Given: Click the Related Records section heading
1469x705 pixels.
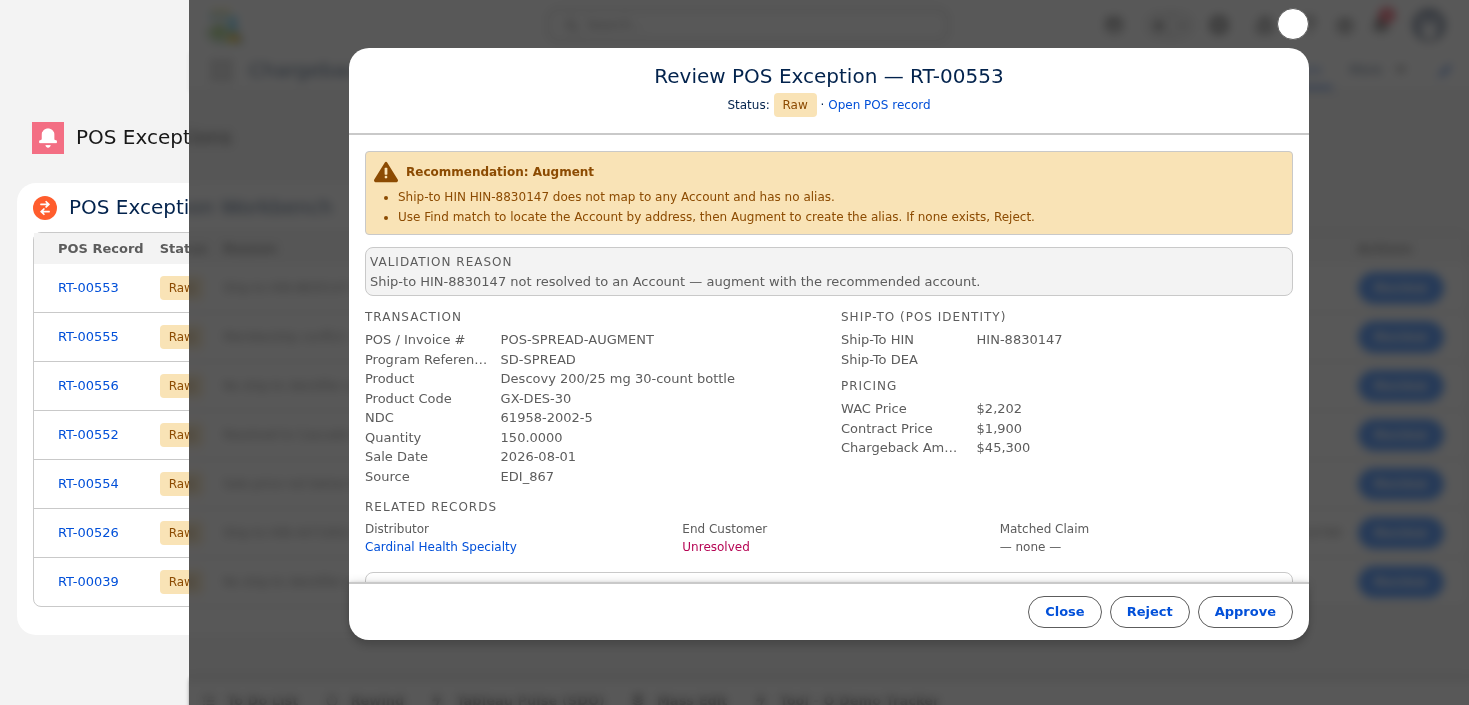Looking at the screenshot, I should 431,507.
